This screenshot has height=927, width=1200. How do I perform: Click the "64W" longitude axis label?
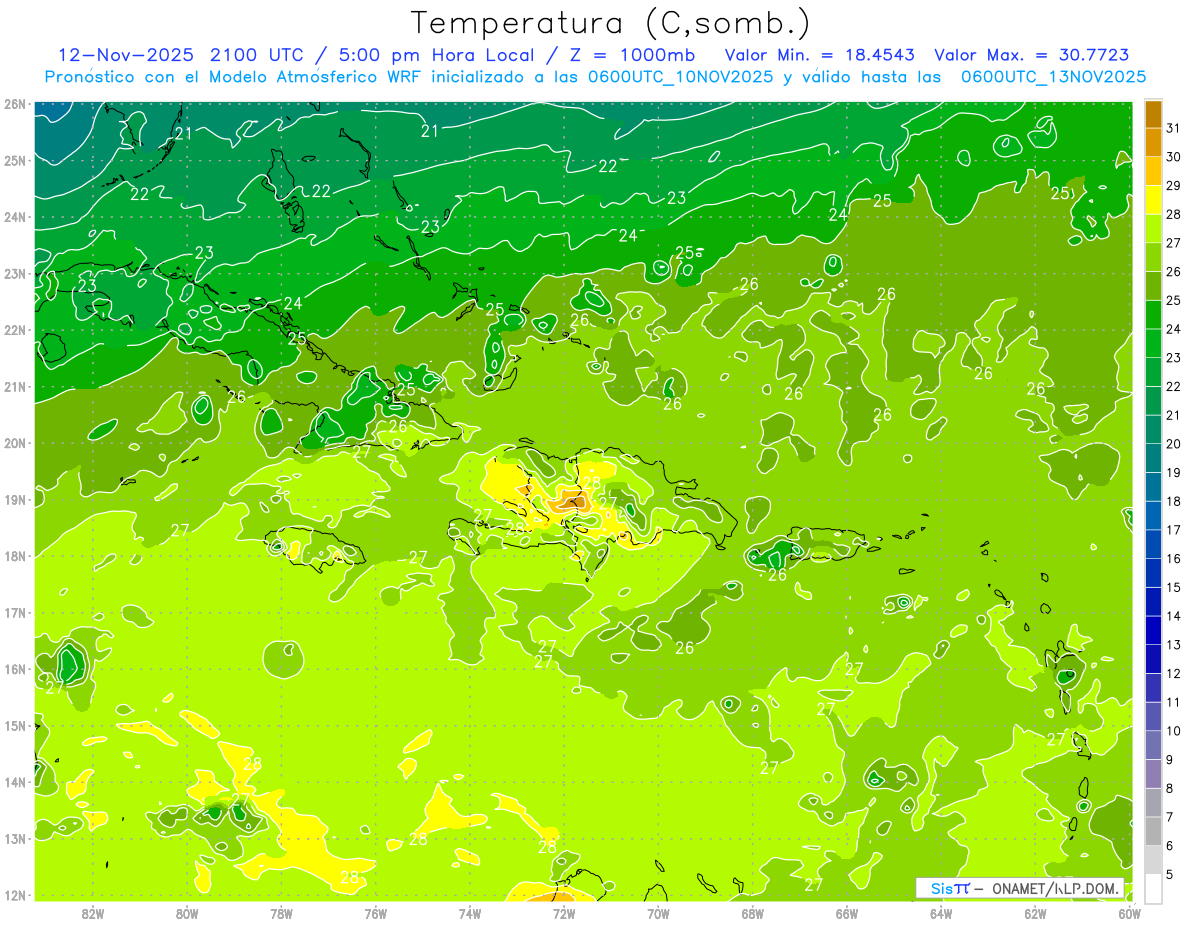(941, 912)
